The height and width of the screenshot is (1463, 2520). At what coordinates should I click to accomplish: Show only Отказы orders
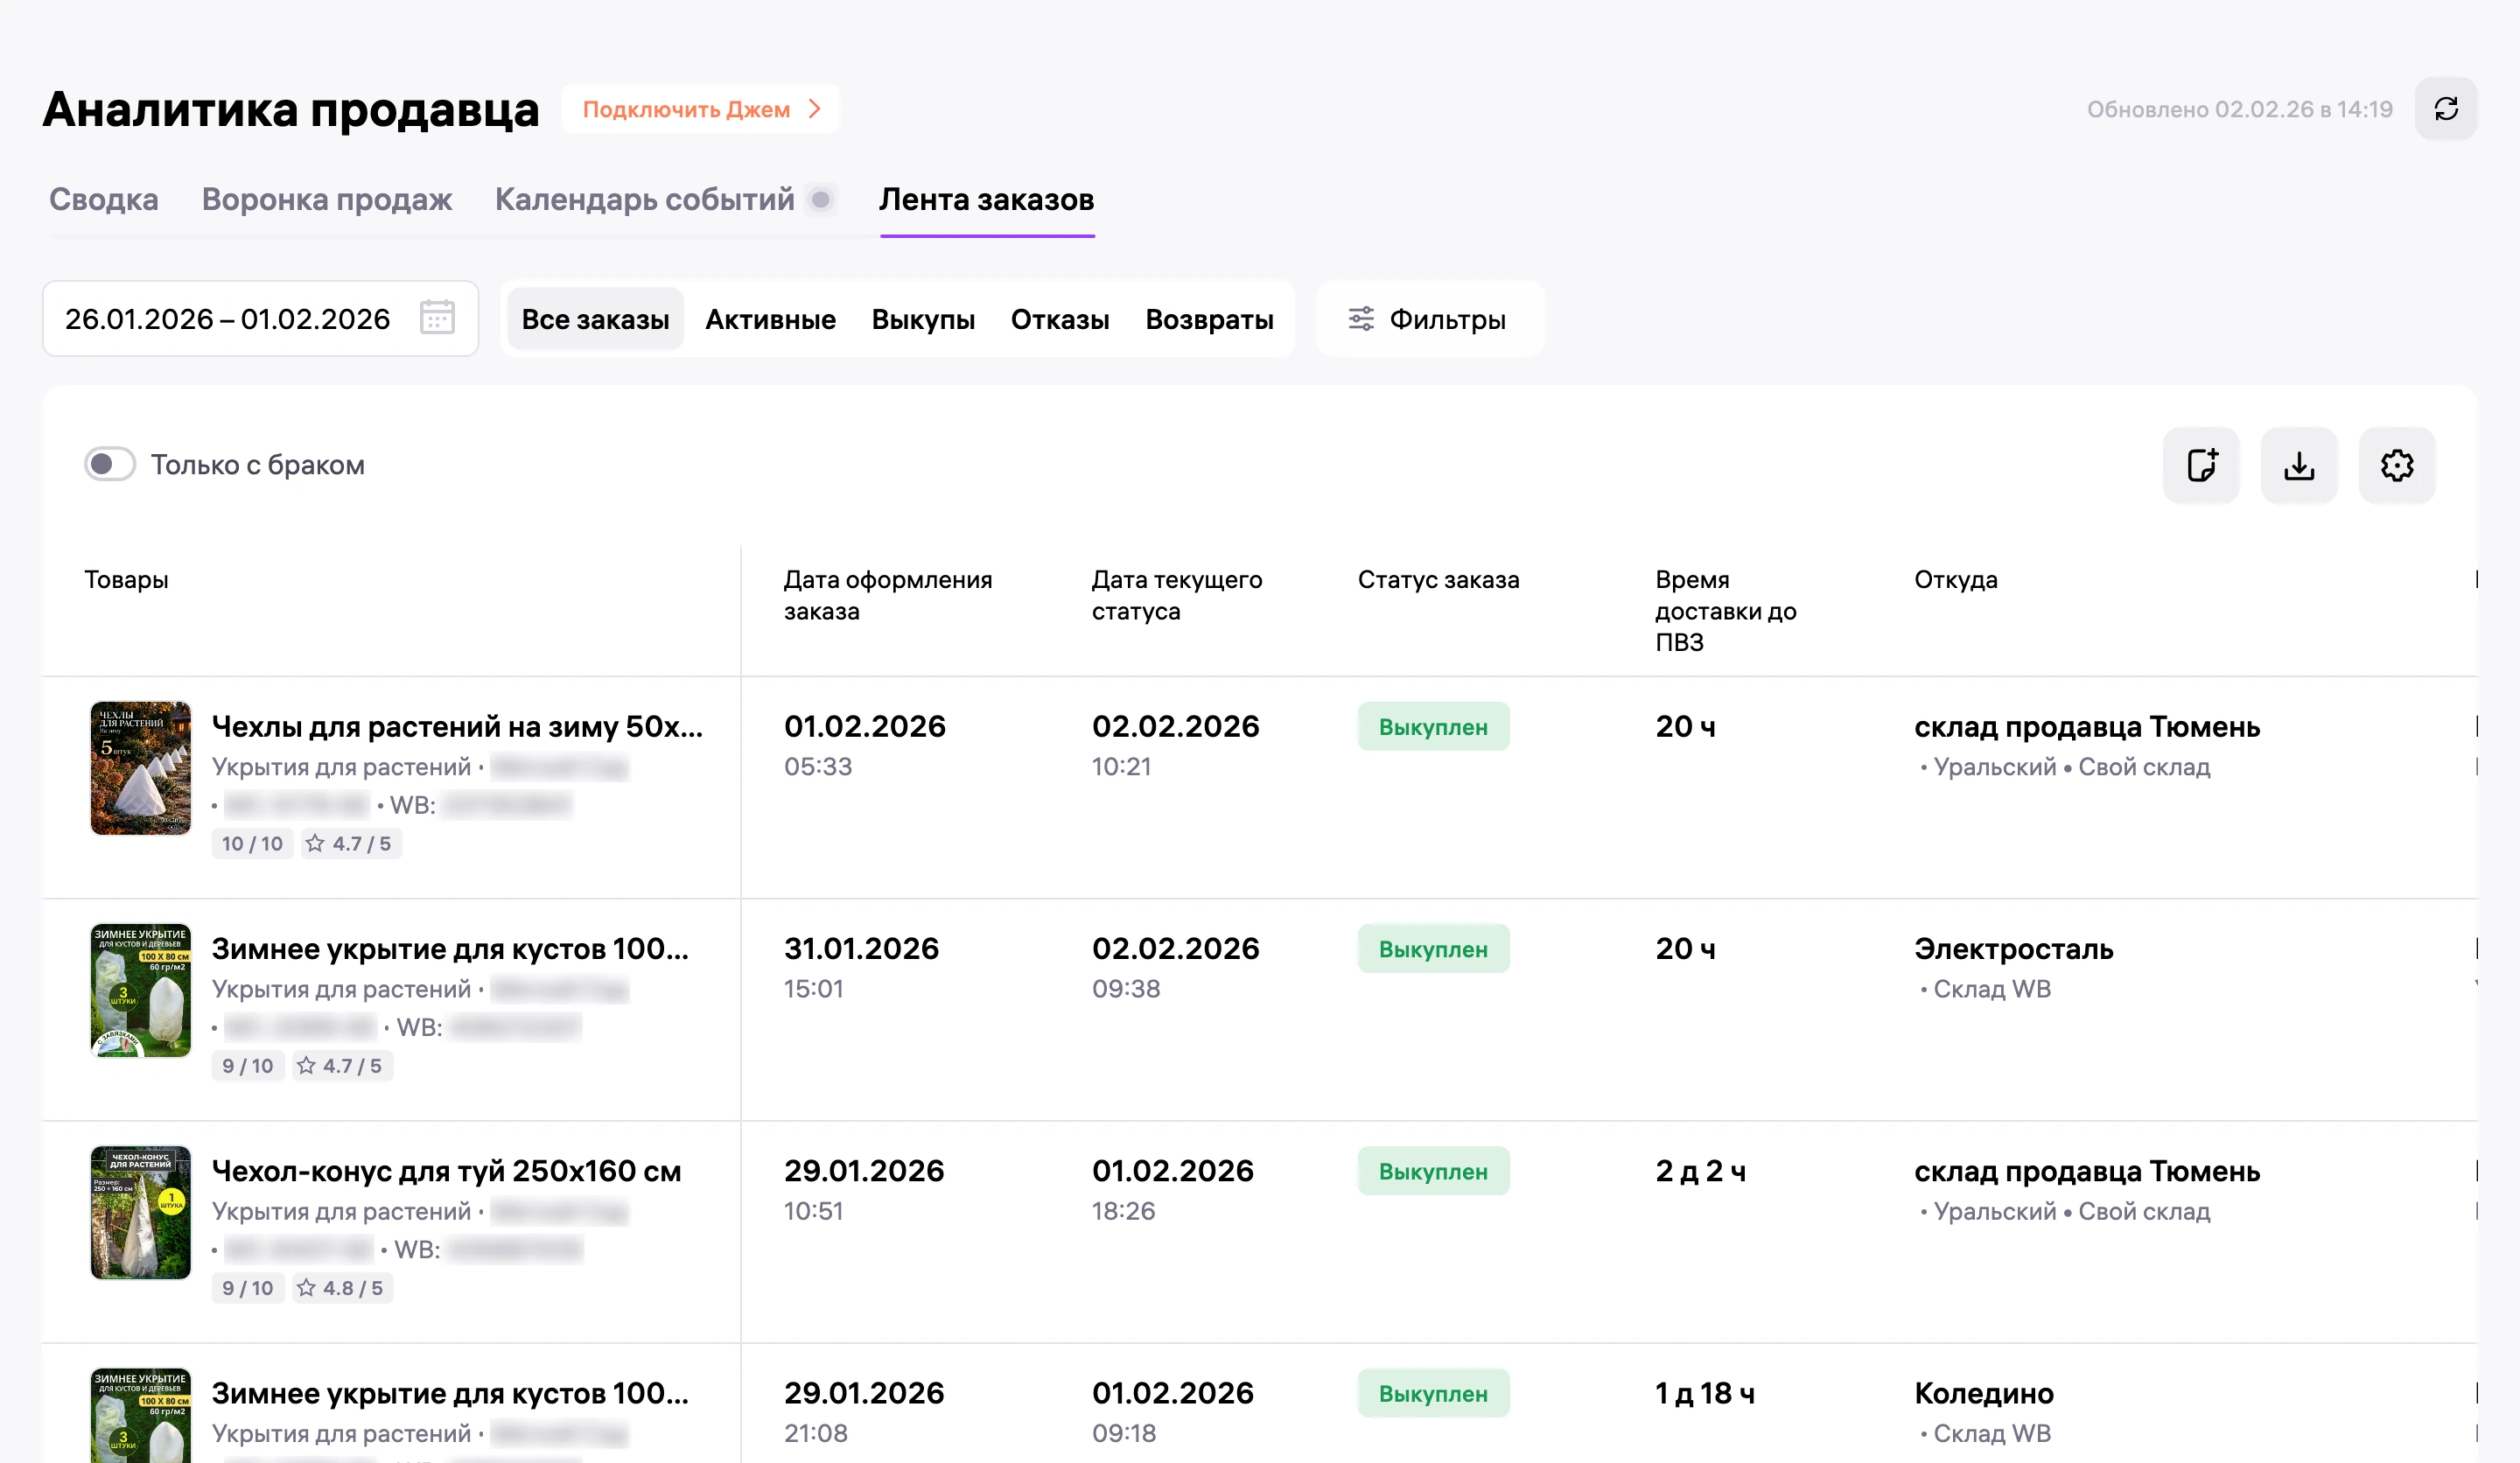click(x=1060, y=319)
